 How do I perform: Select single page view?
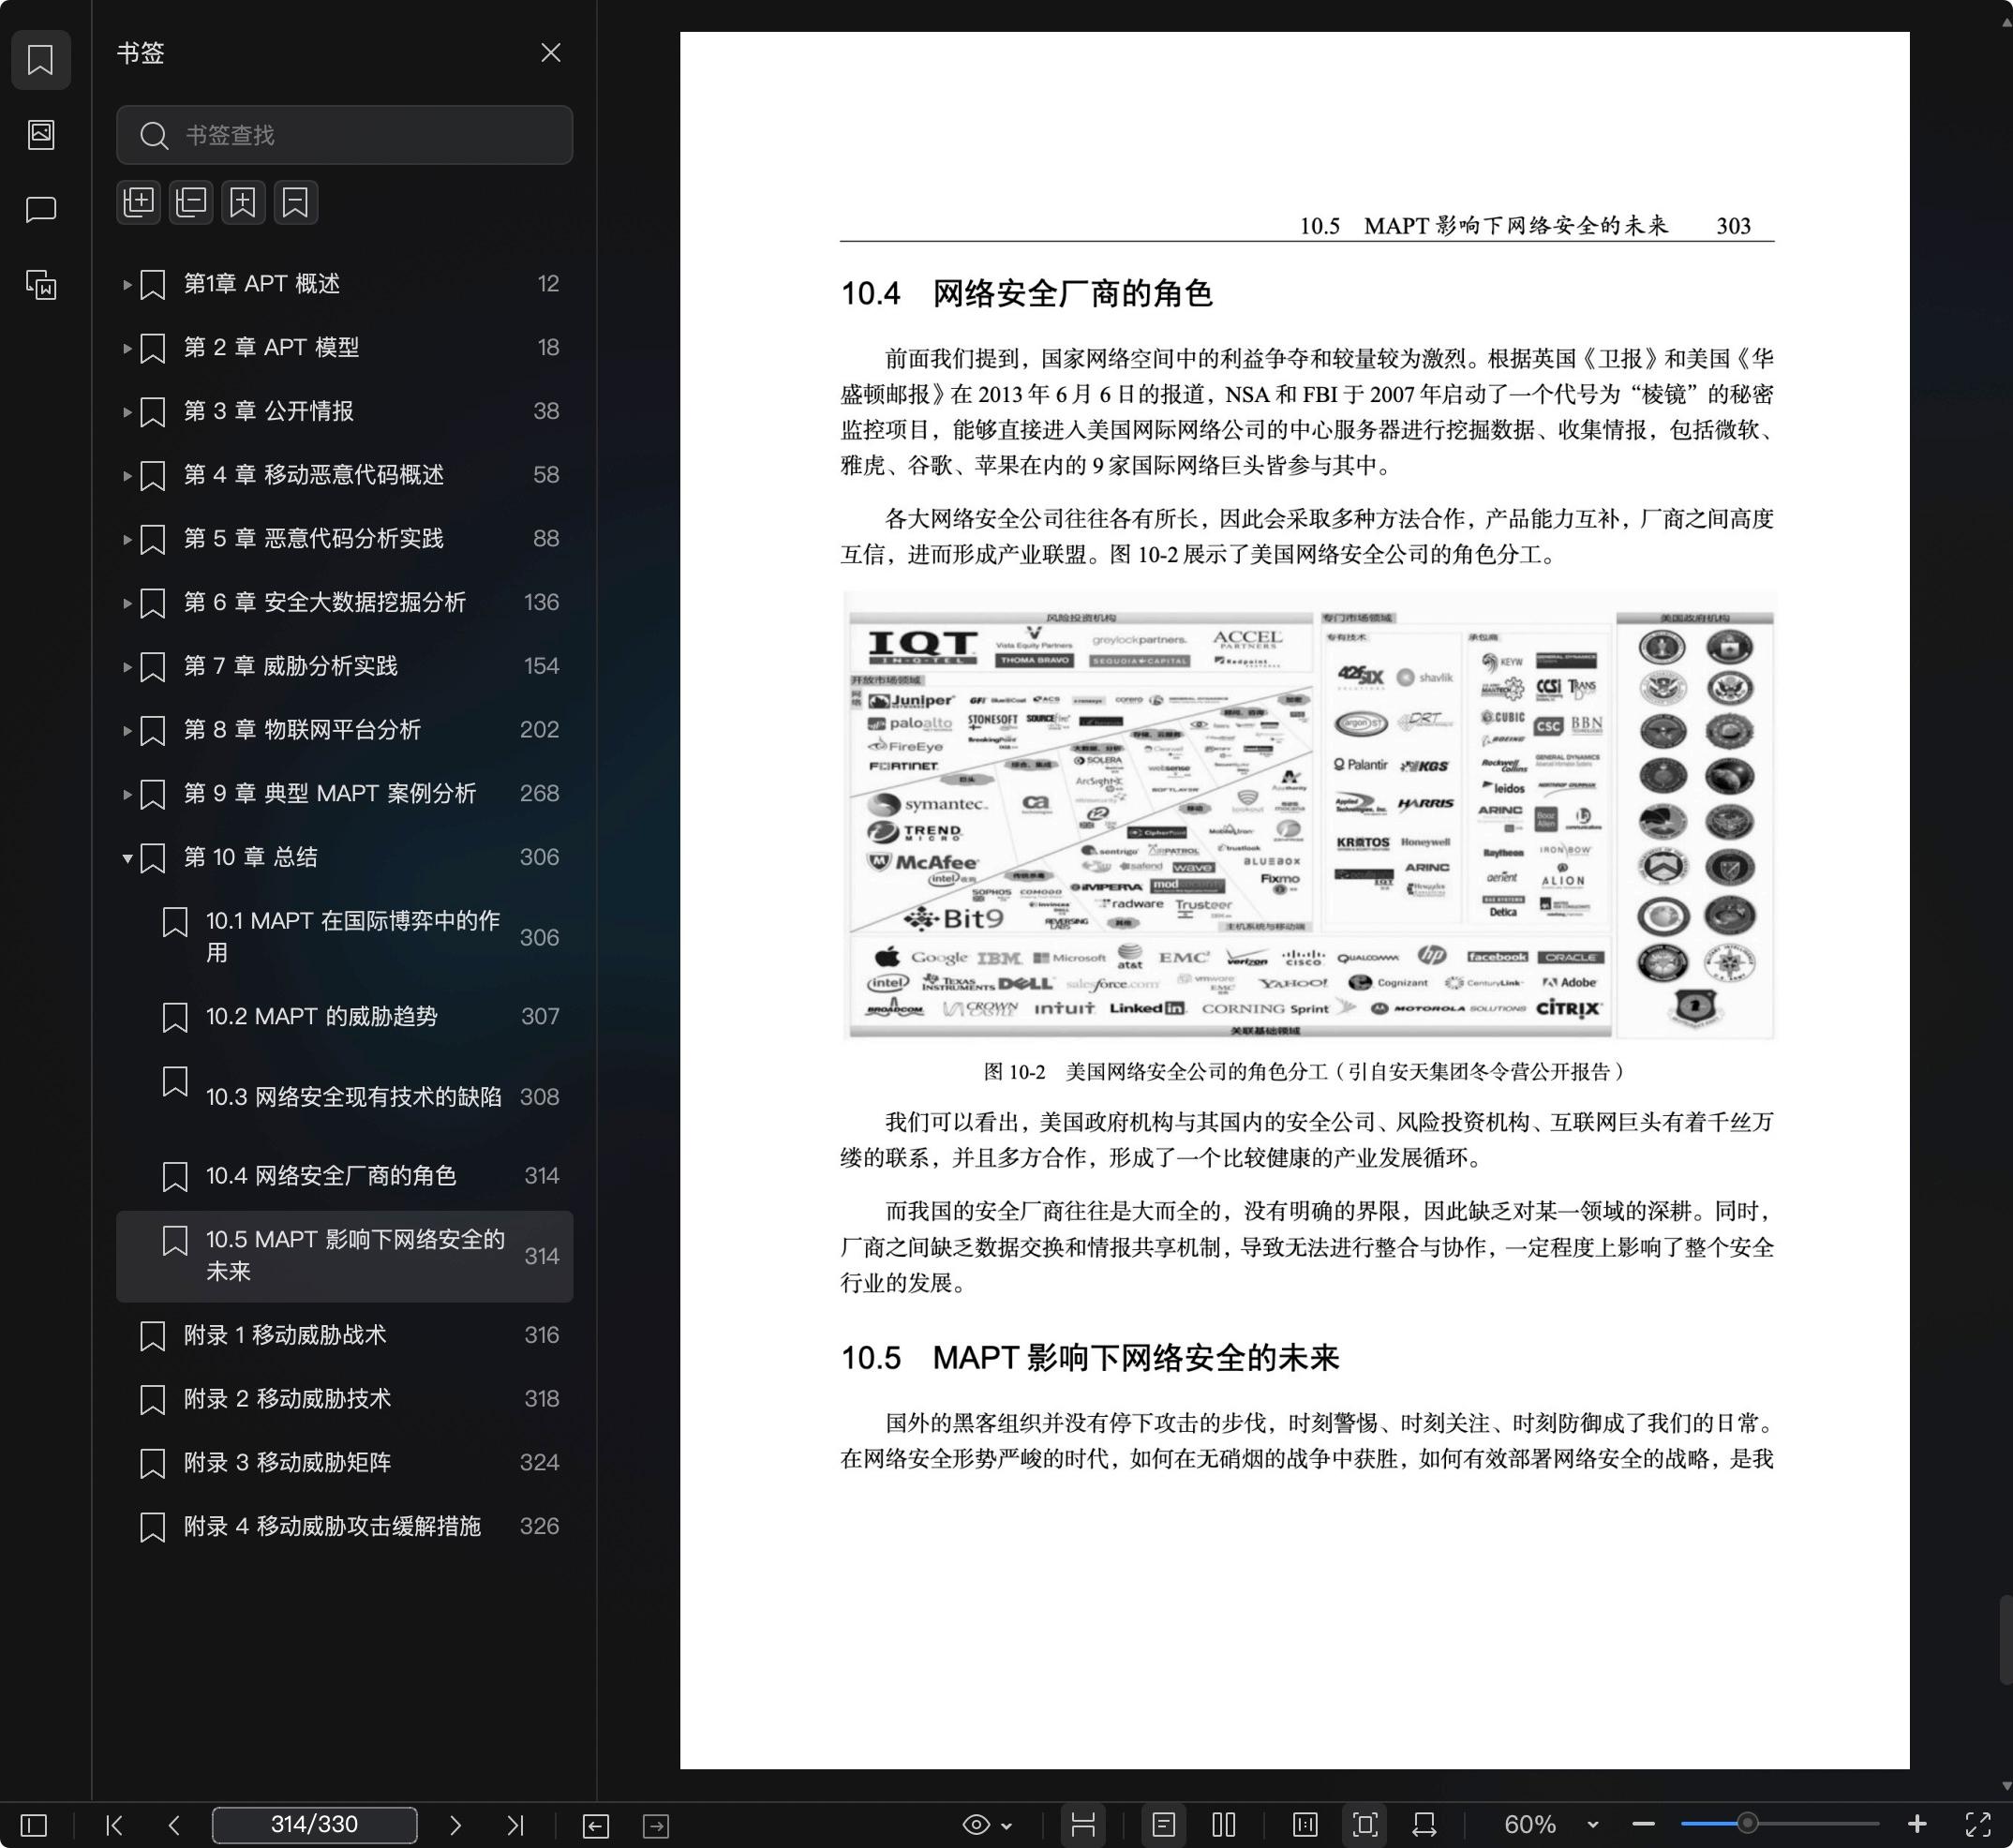[1163, 1825]
